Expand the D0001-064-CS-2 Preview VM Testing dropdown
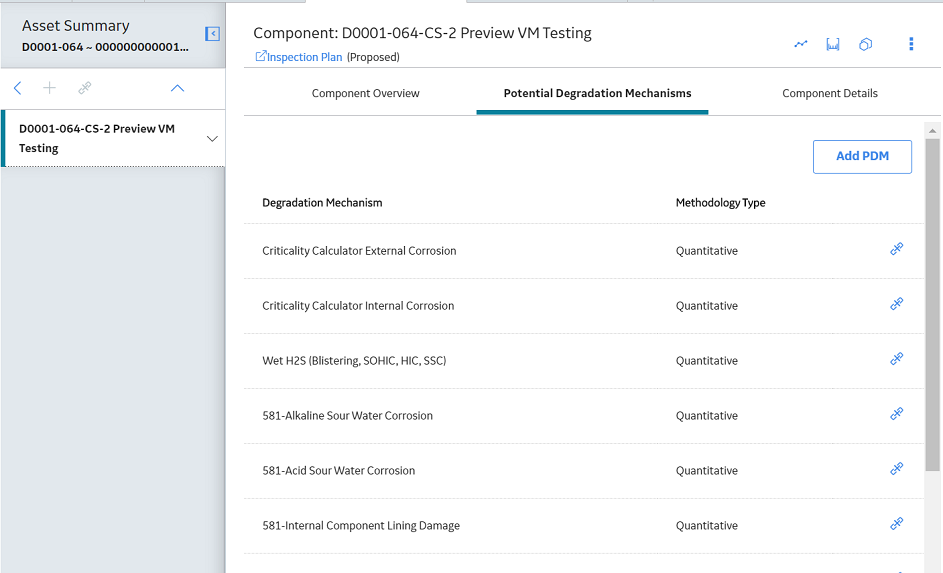 click(x=212, y=139)
